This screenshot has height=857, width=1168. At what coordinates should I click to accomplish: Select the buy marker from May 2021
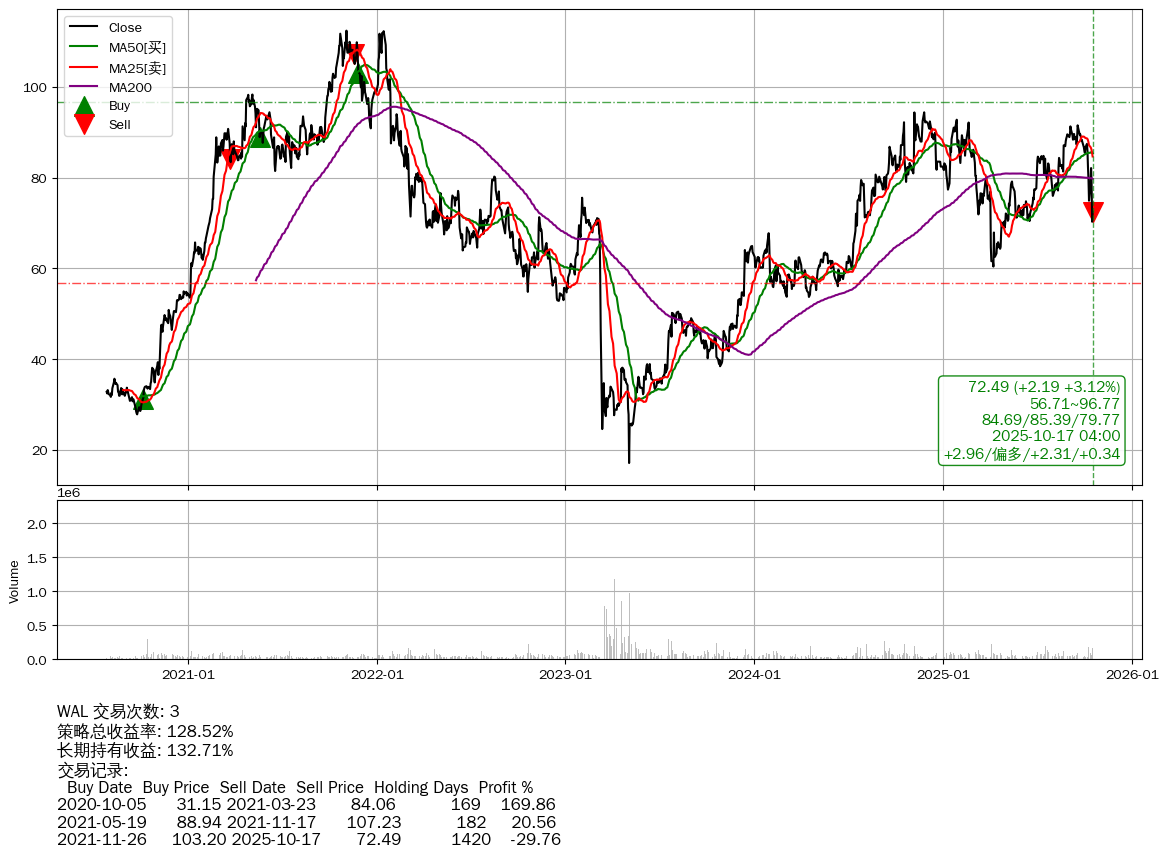pos(260,137)
